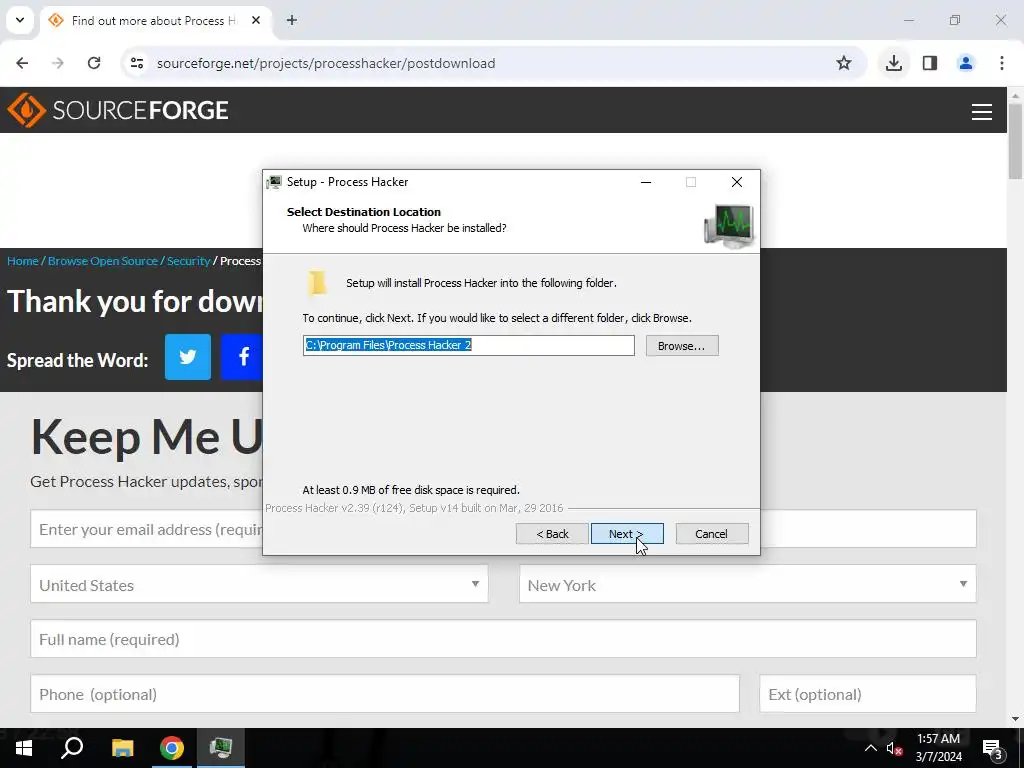1024x768 pixels.
Task: Click the page vertical scrollbar thumb
Action: click(1015, 140)
